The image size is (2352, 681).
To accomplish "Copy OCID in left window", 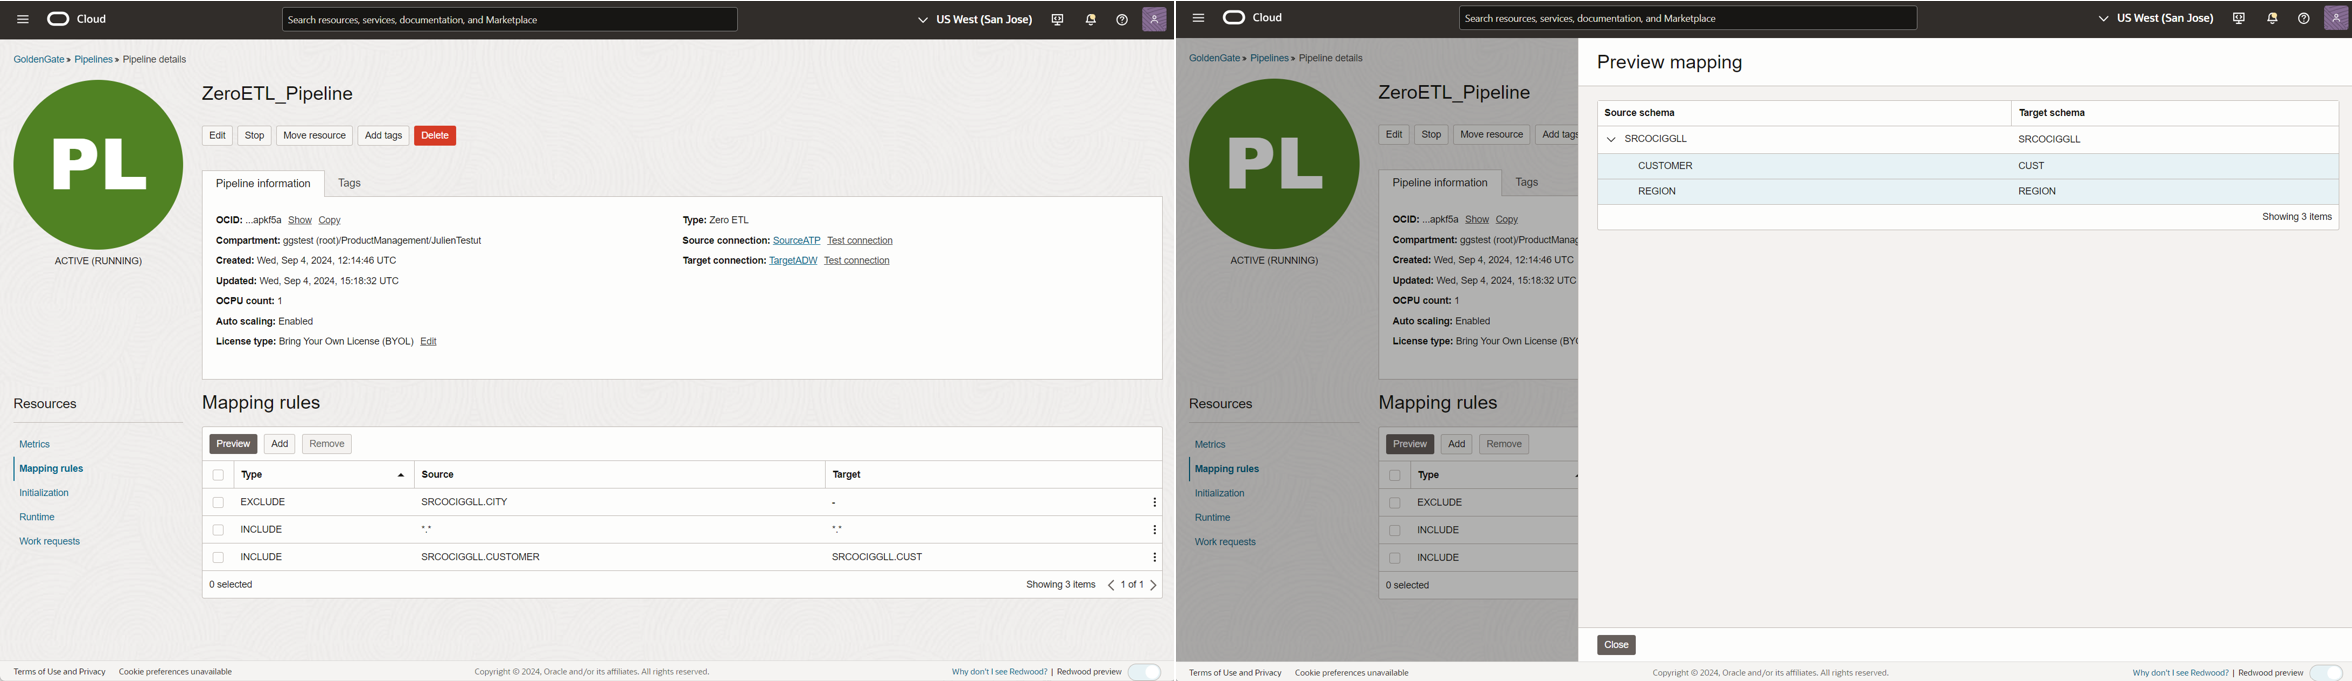I will (x=330, y=220).
